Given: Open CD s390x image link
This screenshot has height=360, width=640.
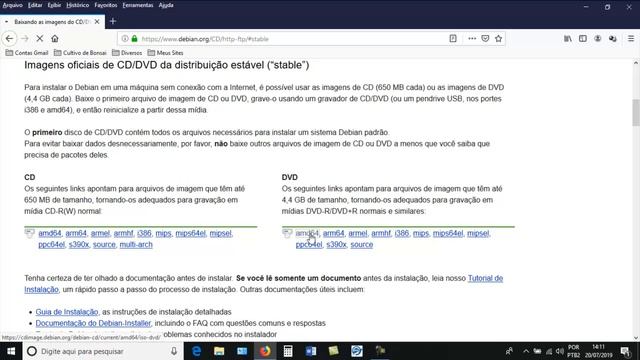Looking at the screenshot, I should pyautogui.click(x=79, y=244).
